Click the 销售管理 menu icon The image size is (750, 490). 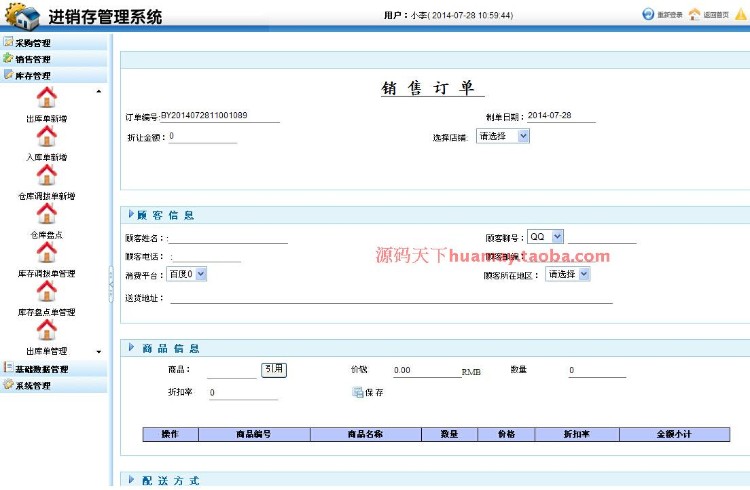point(8,58)
